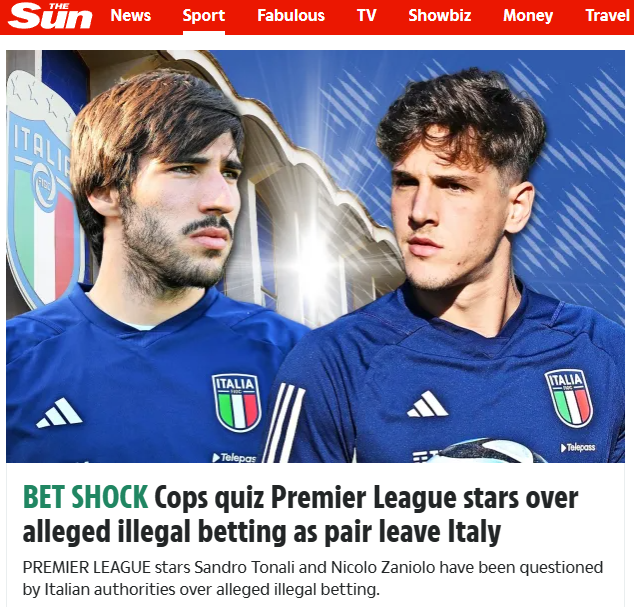Click the Adidas logo on the right jersey
634x607 pixels.
click(427, 404)
